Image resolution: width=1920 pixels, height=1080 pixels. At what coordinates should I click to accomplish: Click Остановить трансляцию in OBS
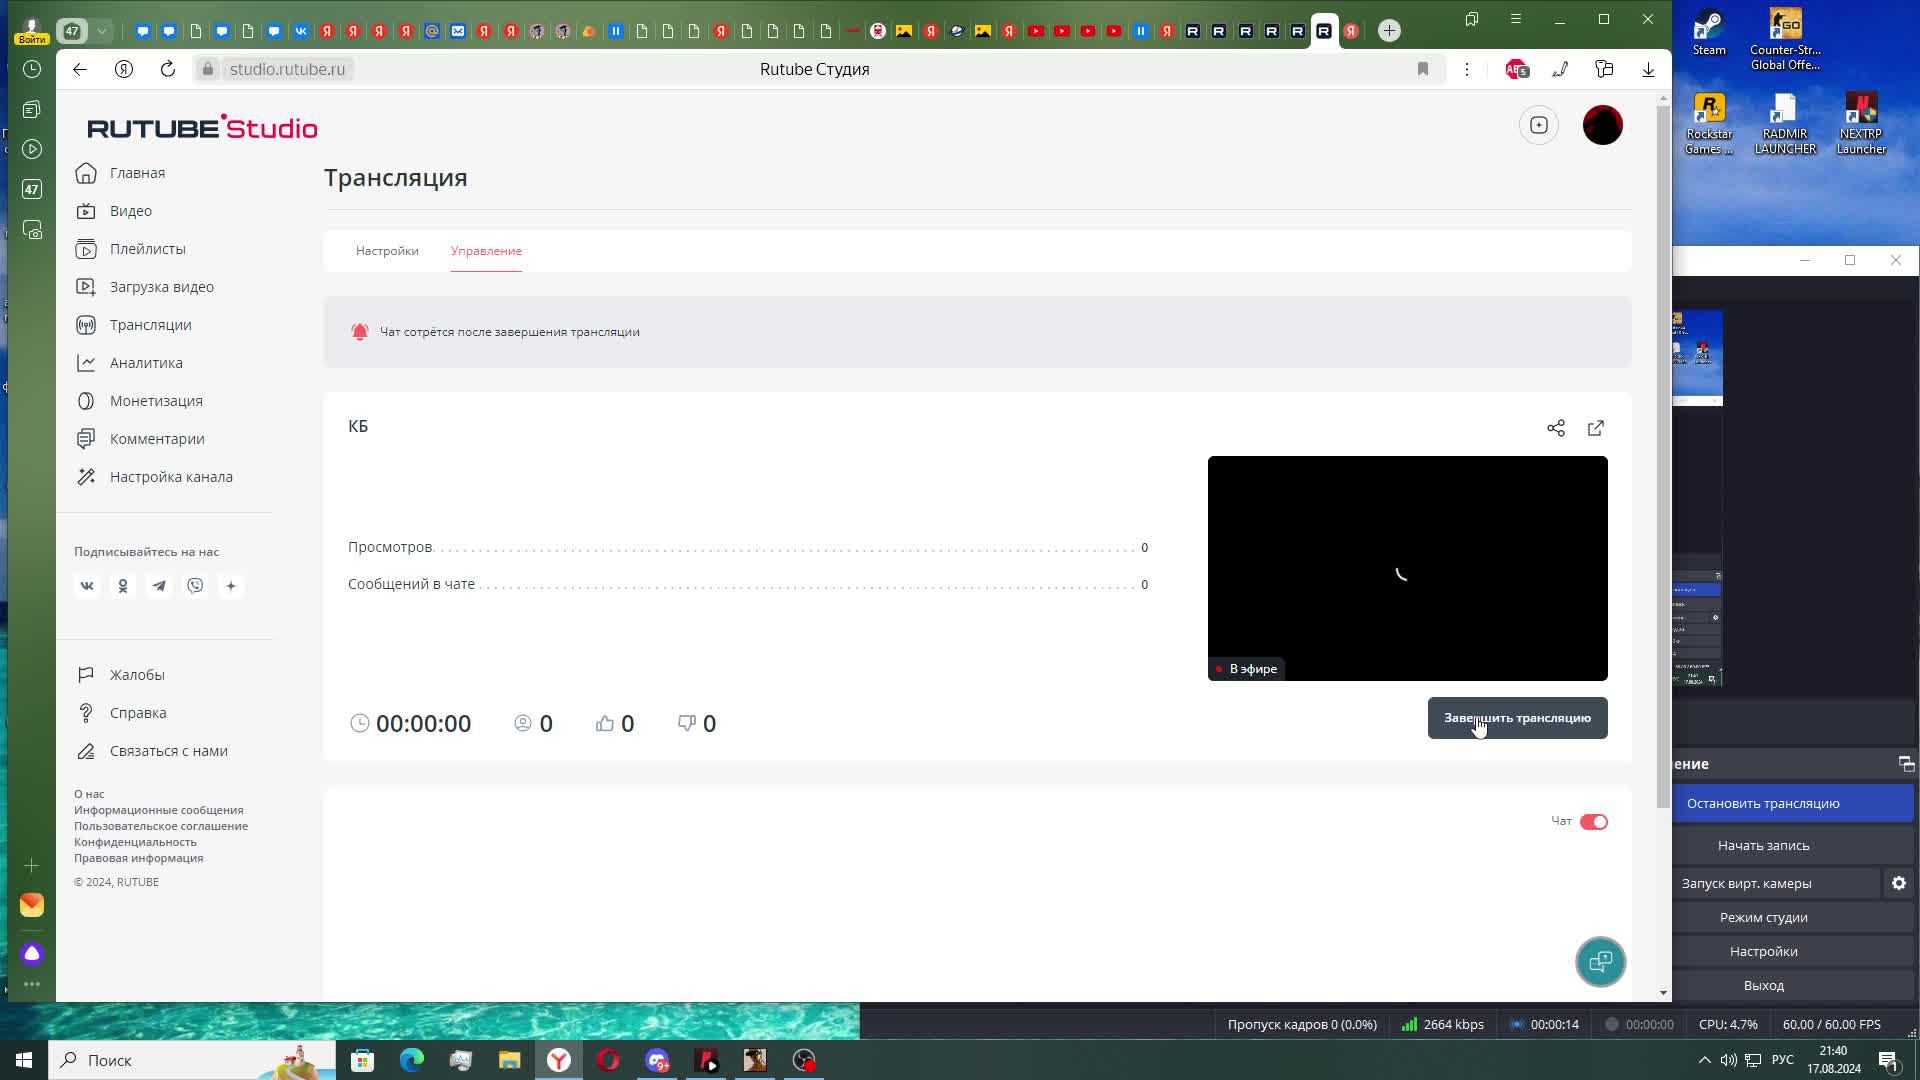(x=1763, y=803)
